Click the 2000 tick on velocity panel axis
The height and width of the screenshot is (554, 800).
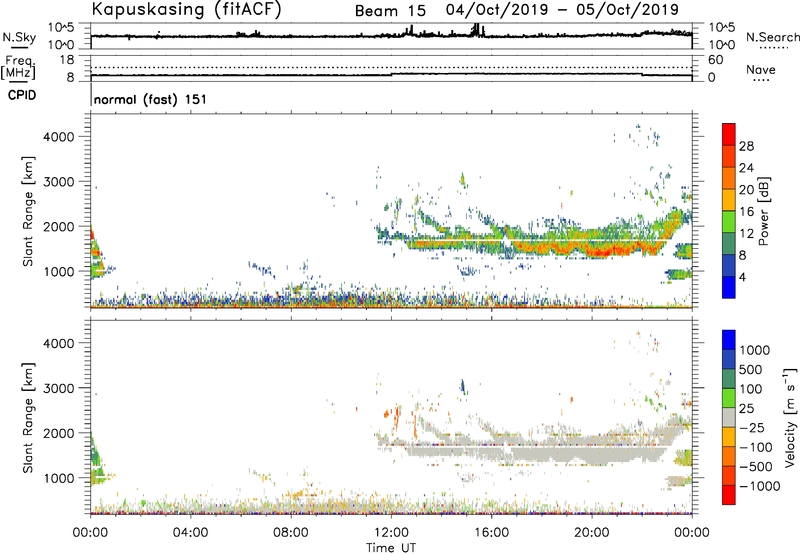[x=59, y=433]
